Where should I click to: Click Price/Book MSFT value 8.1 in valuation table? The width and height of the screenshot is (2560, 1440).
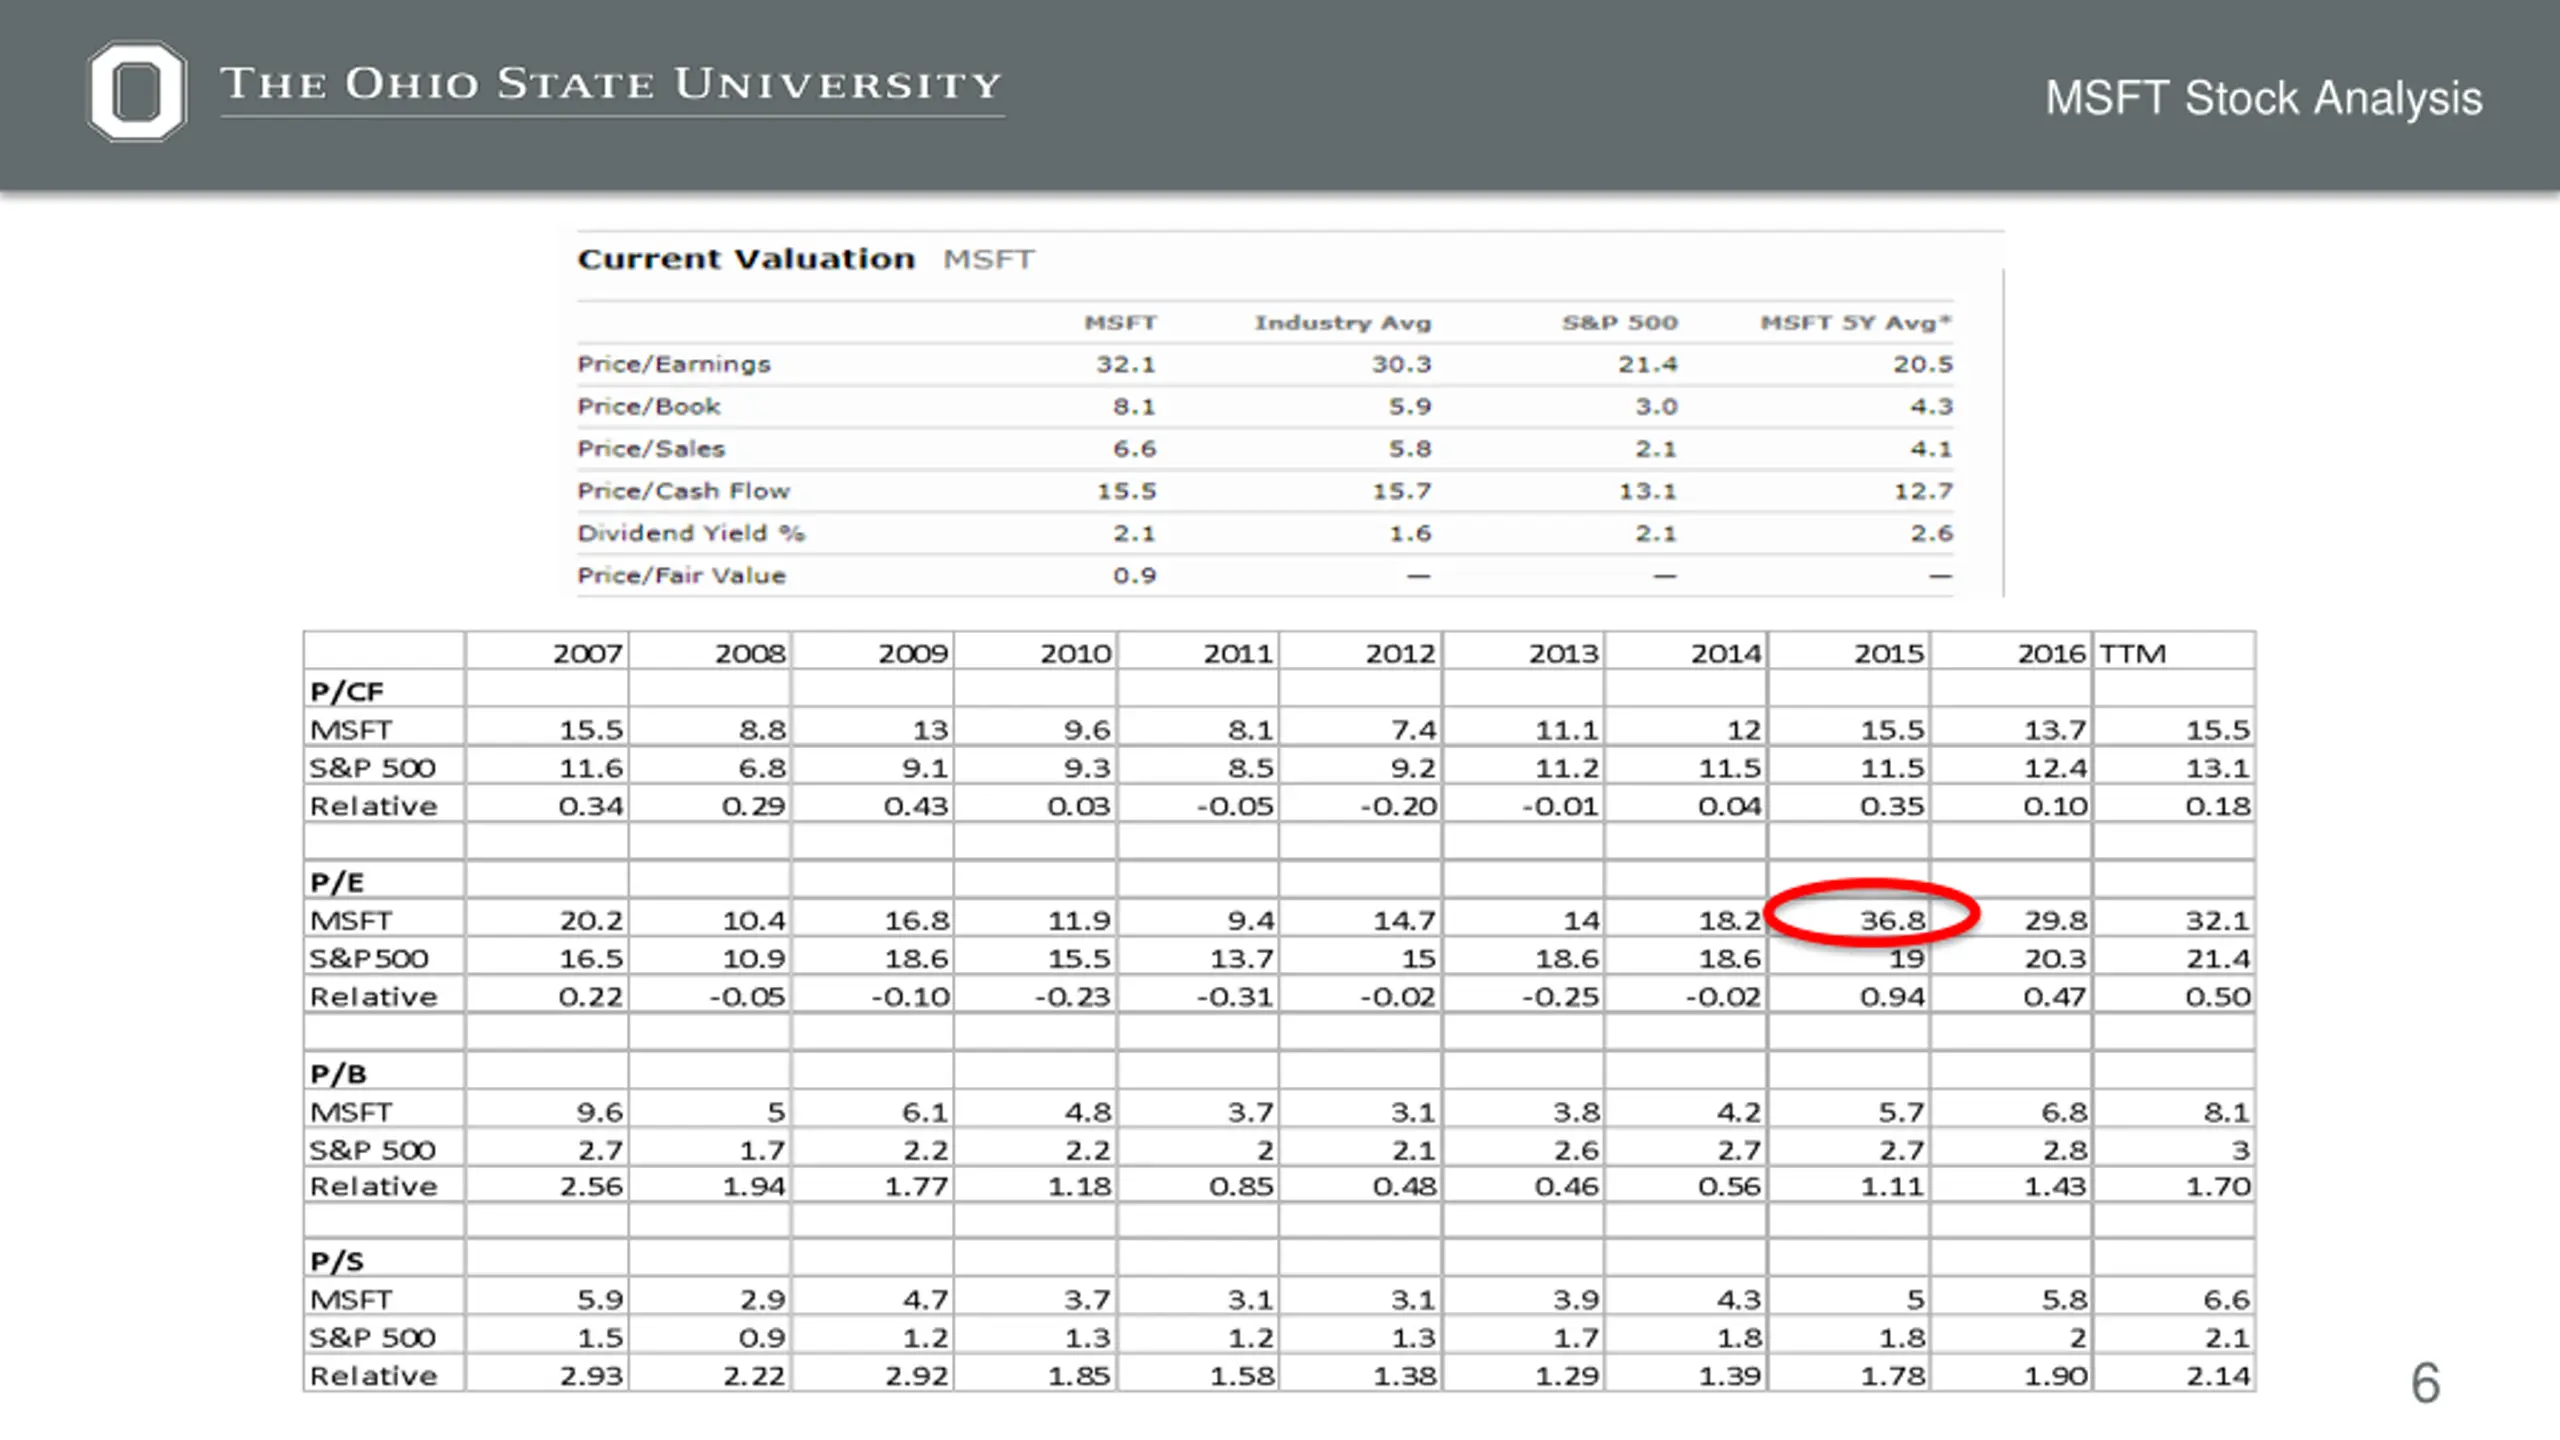[x=1134, y=407]
